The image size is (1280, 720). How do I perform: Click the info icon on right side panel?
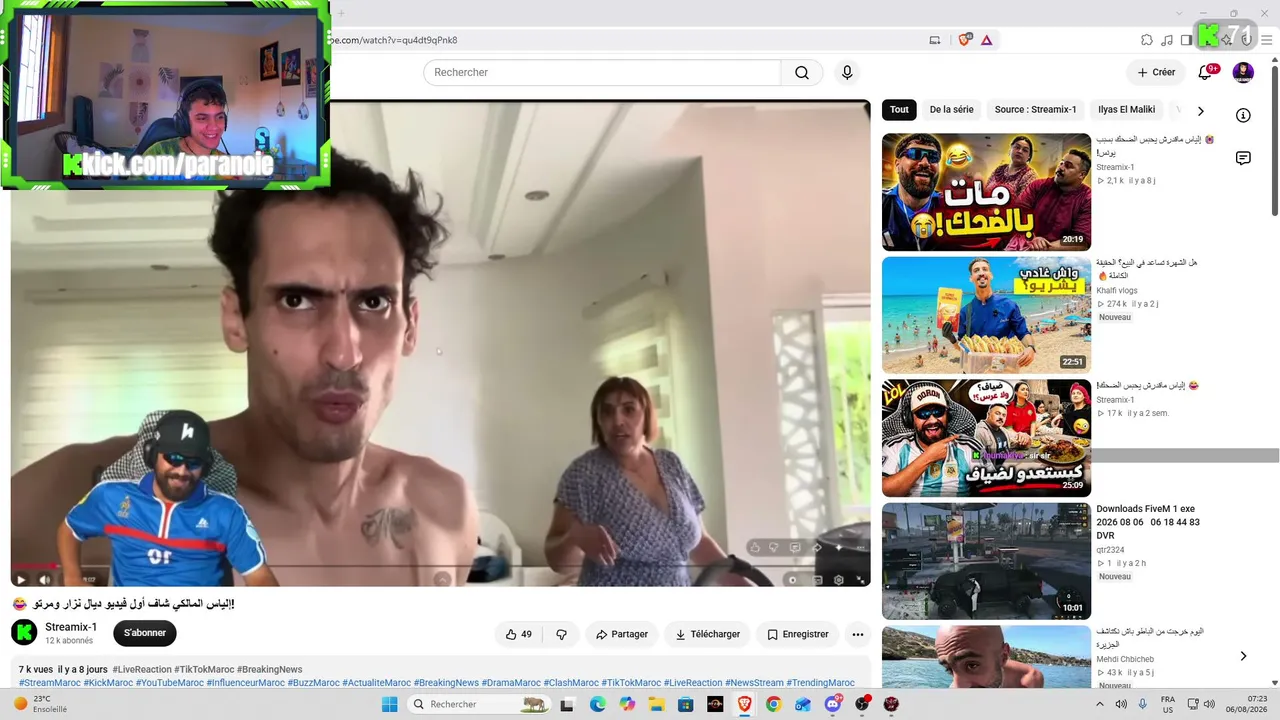(x=1243, y=115)
